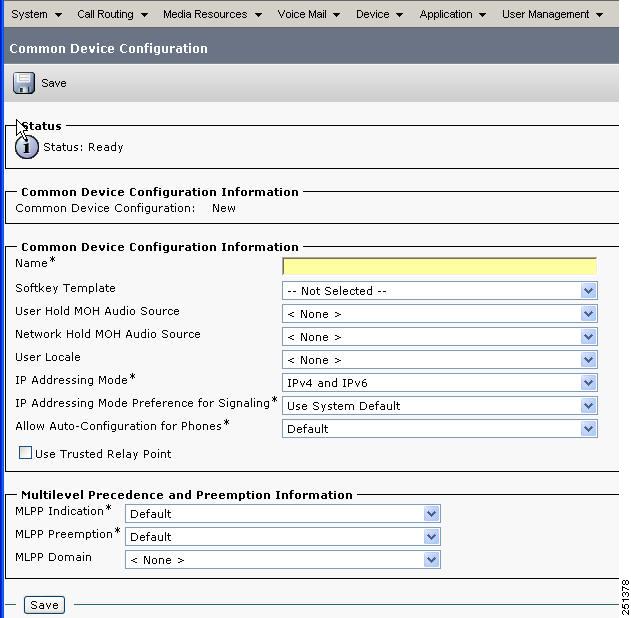Click the Use Trusted Relay Point label
This screenshot has height=618, width=631.
[103, 454]
